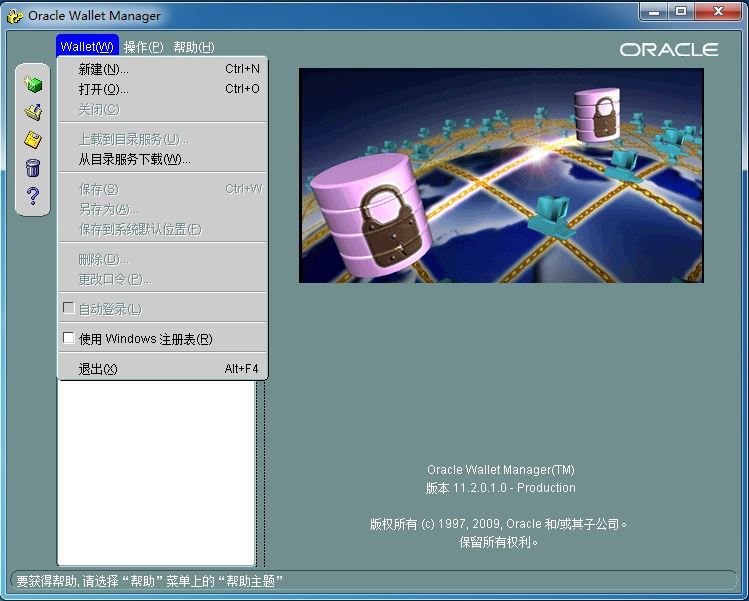The height and width of the screenshot is (601, 749).
Task: Click the white wallet navigator pane
Action: (156, 472)
